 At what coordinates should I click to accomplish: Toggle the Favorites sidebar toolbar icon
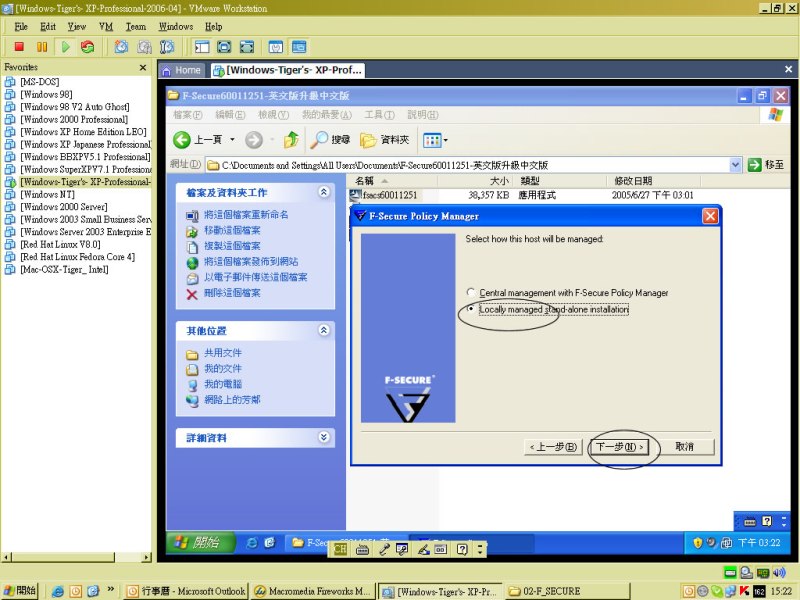click(x=202, y=47)
